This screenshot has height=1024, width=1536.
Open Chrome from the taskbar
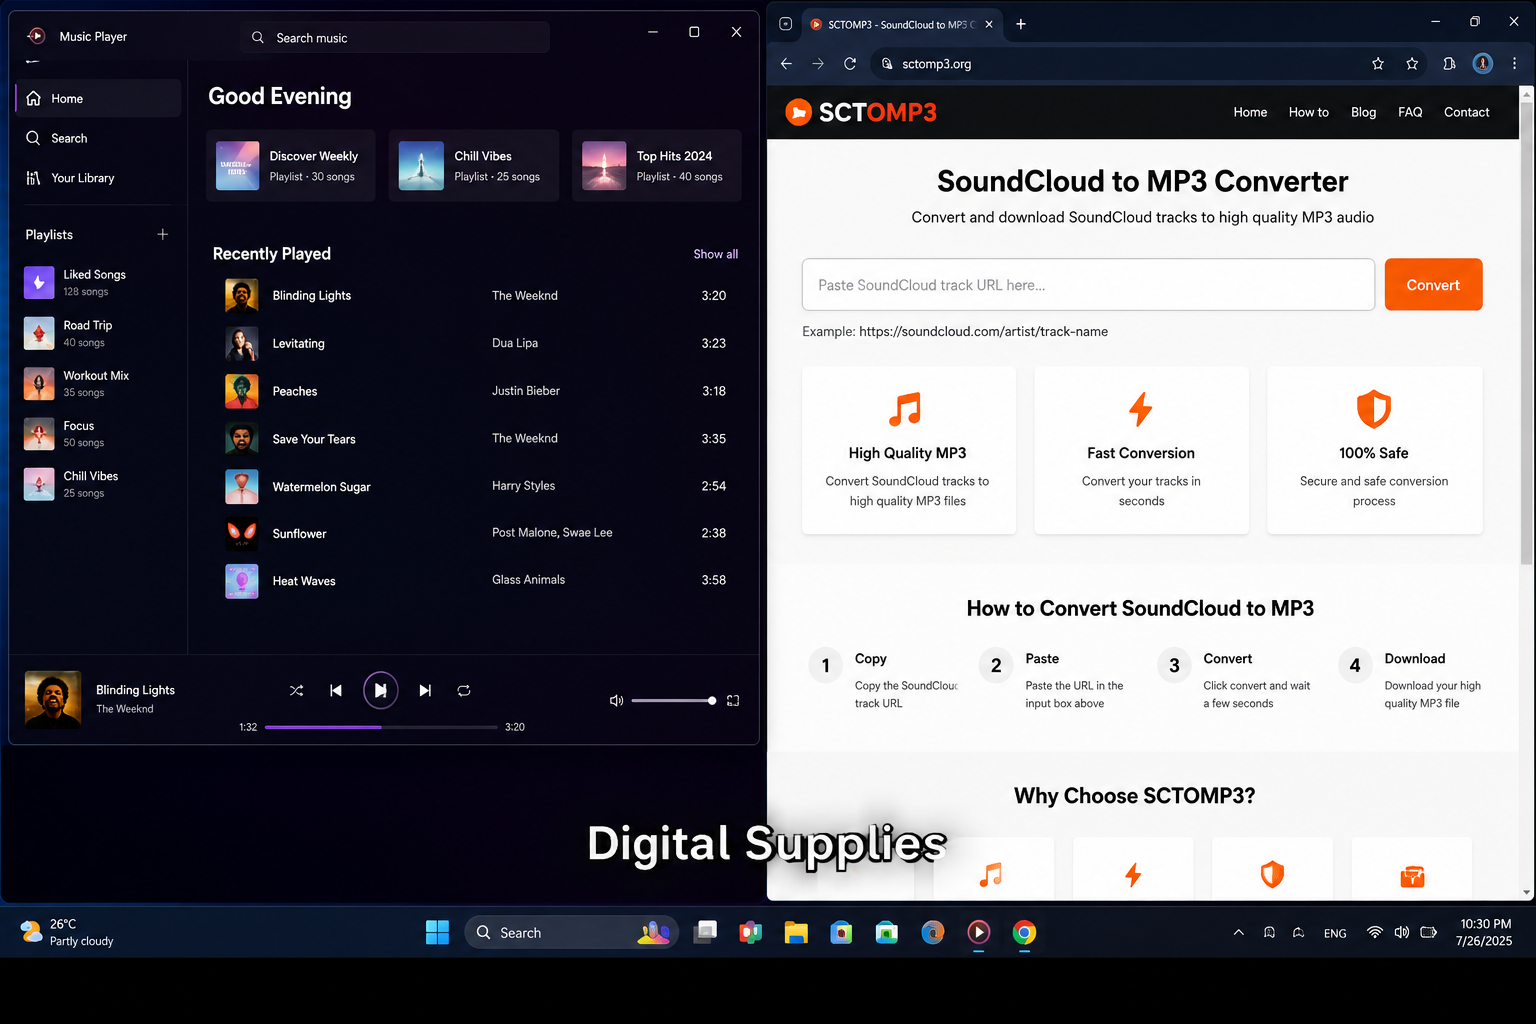1024,933
